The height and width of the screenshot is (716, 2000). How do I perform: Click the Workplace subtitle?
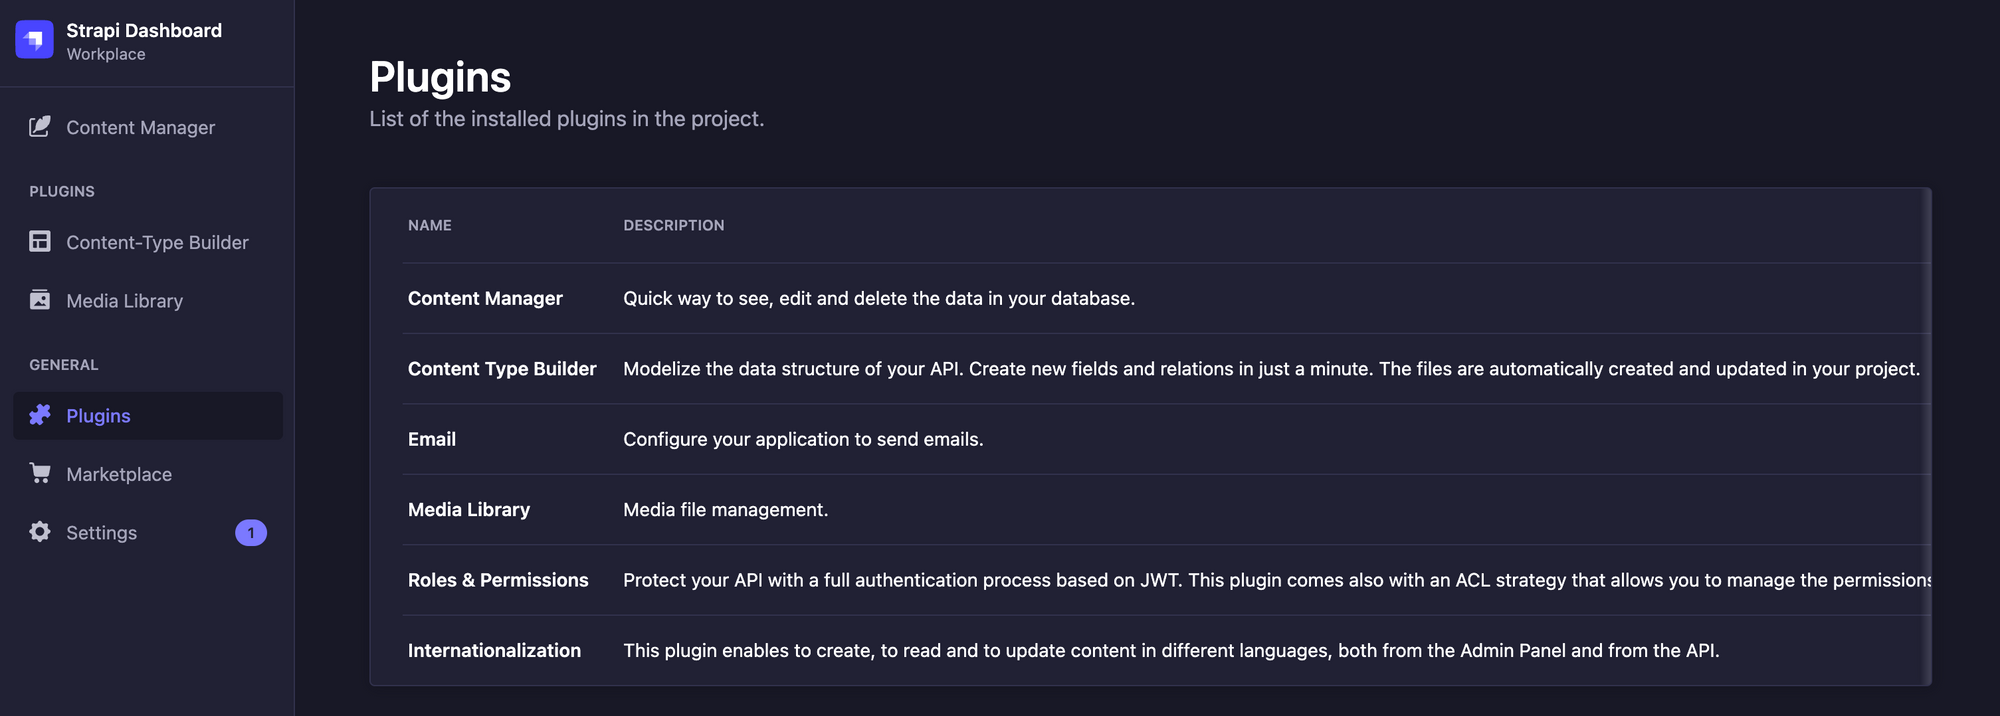tap(106, 54)
